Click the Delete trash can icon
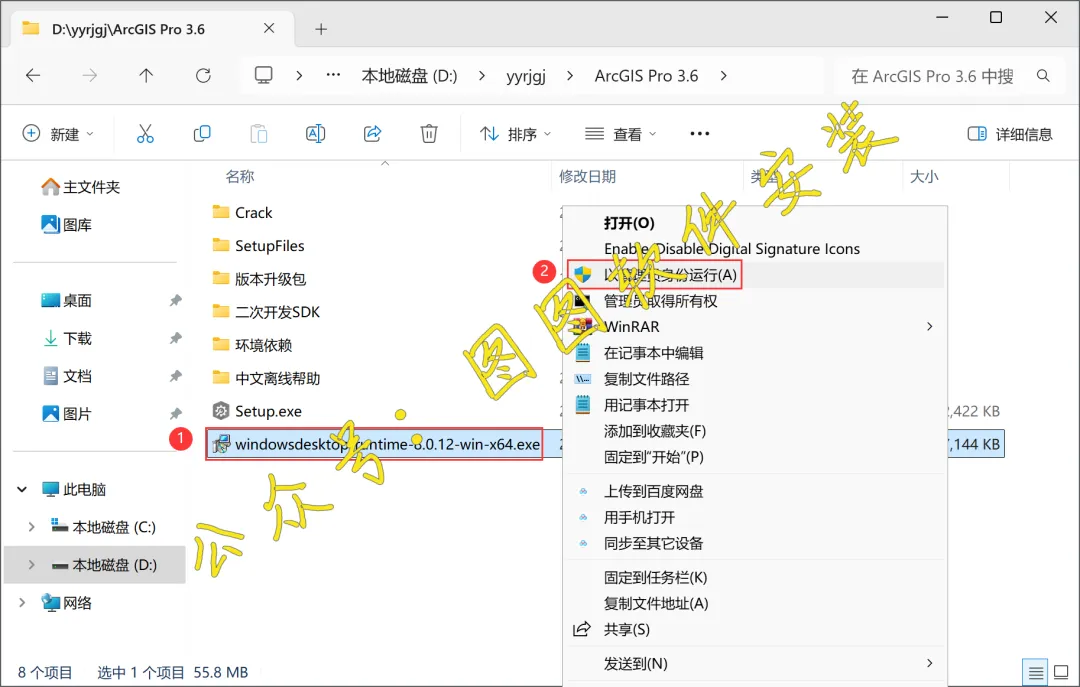Image resolution: width=1080 pixels, height=687 pixels. click(429, 134)
